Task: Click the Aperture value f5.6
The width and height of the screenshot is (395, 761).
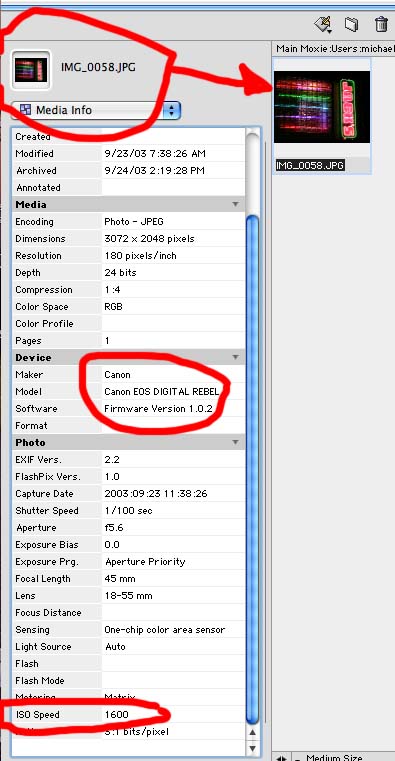Action: coord(114,528)
